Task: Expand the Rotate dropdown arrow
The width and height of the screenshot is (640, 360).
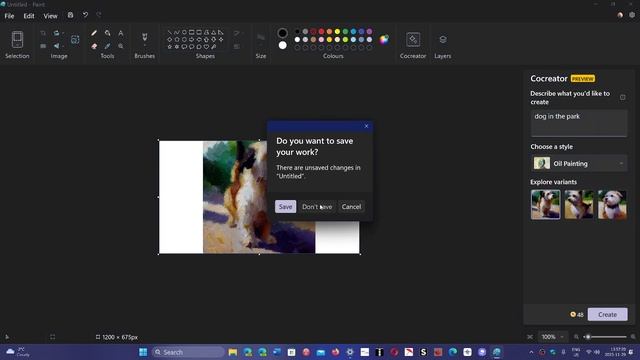Action: (x=63, y=33)
